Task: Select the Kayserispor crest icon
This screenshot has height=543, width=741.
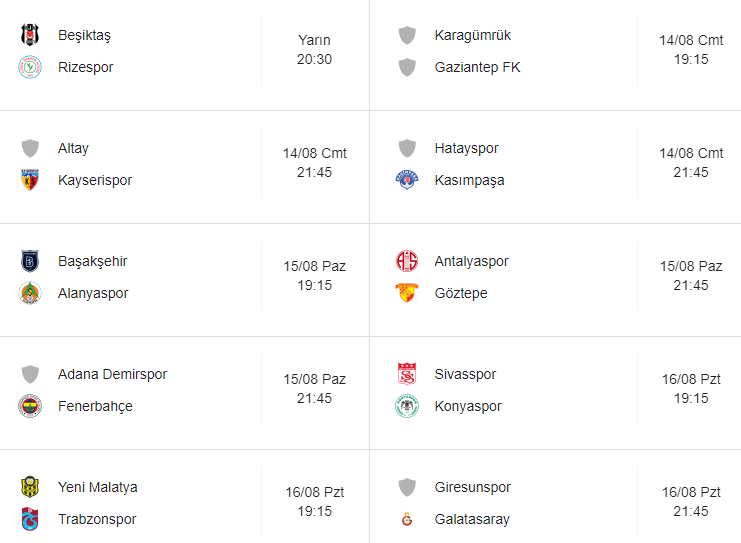Action: pyautogui.click(x=30, y=180)
